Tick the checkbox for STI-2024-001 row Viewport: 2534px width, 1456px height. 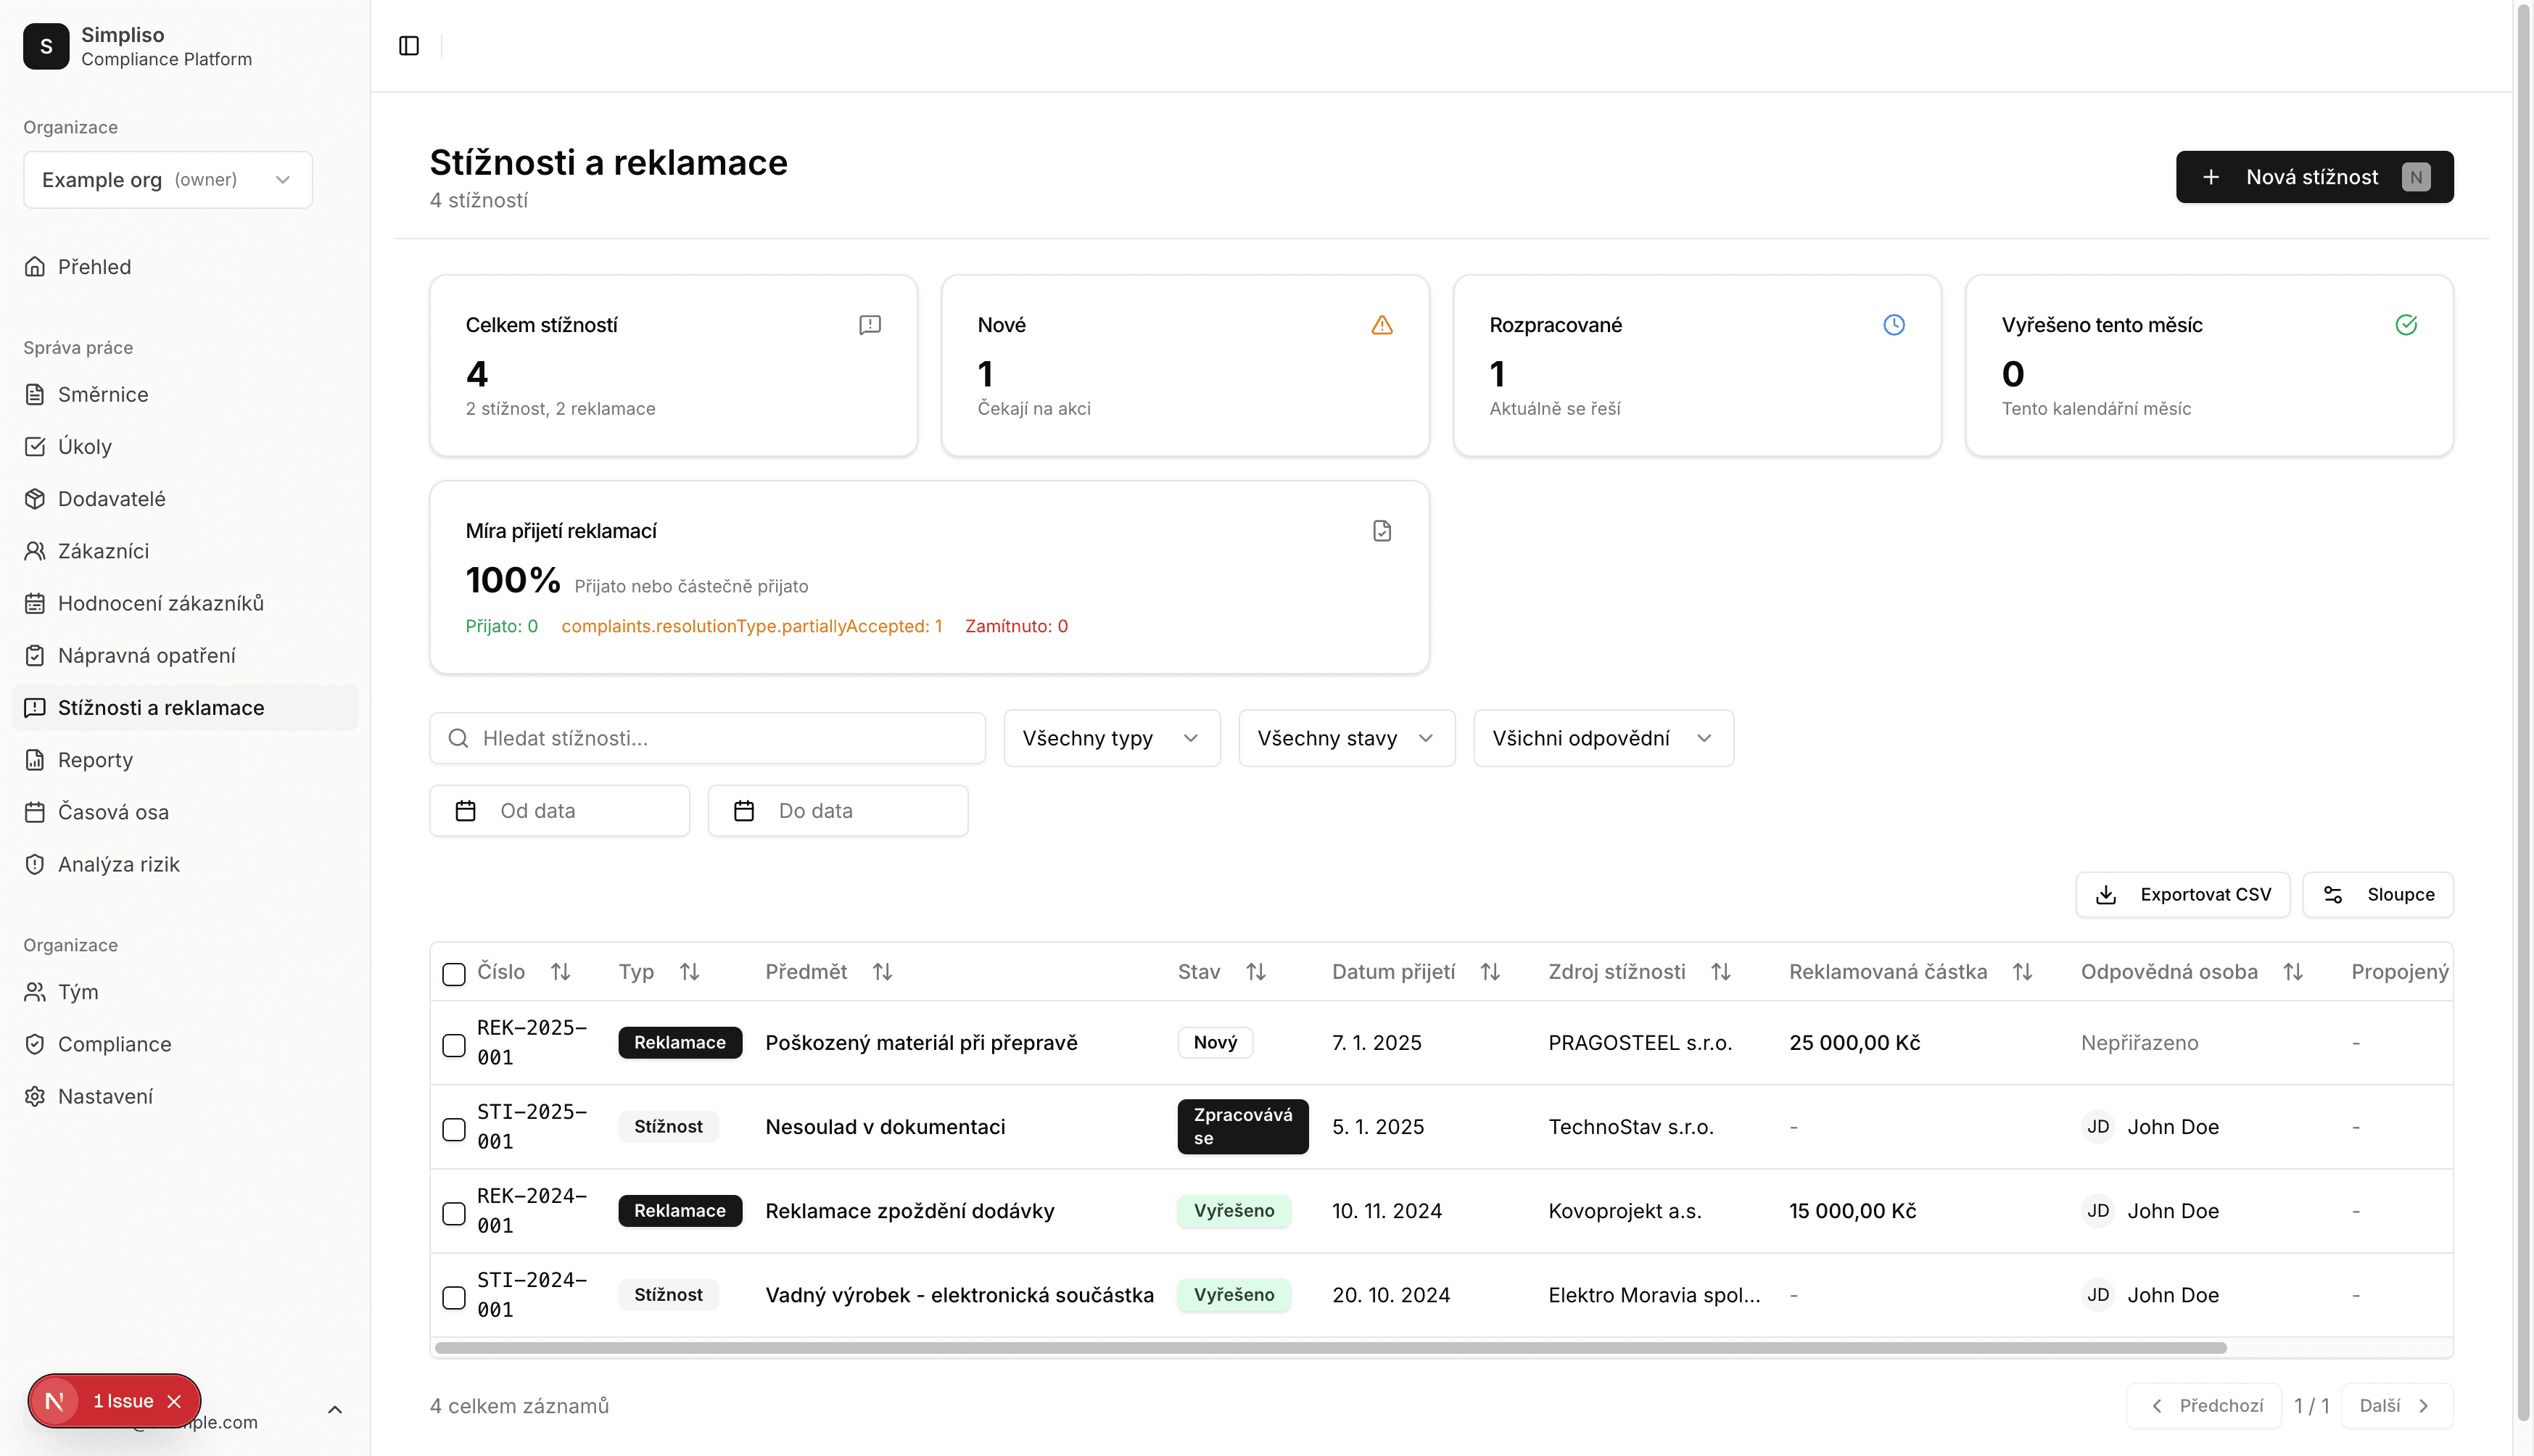[453, 1297]
